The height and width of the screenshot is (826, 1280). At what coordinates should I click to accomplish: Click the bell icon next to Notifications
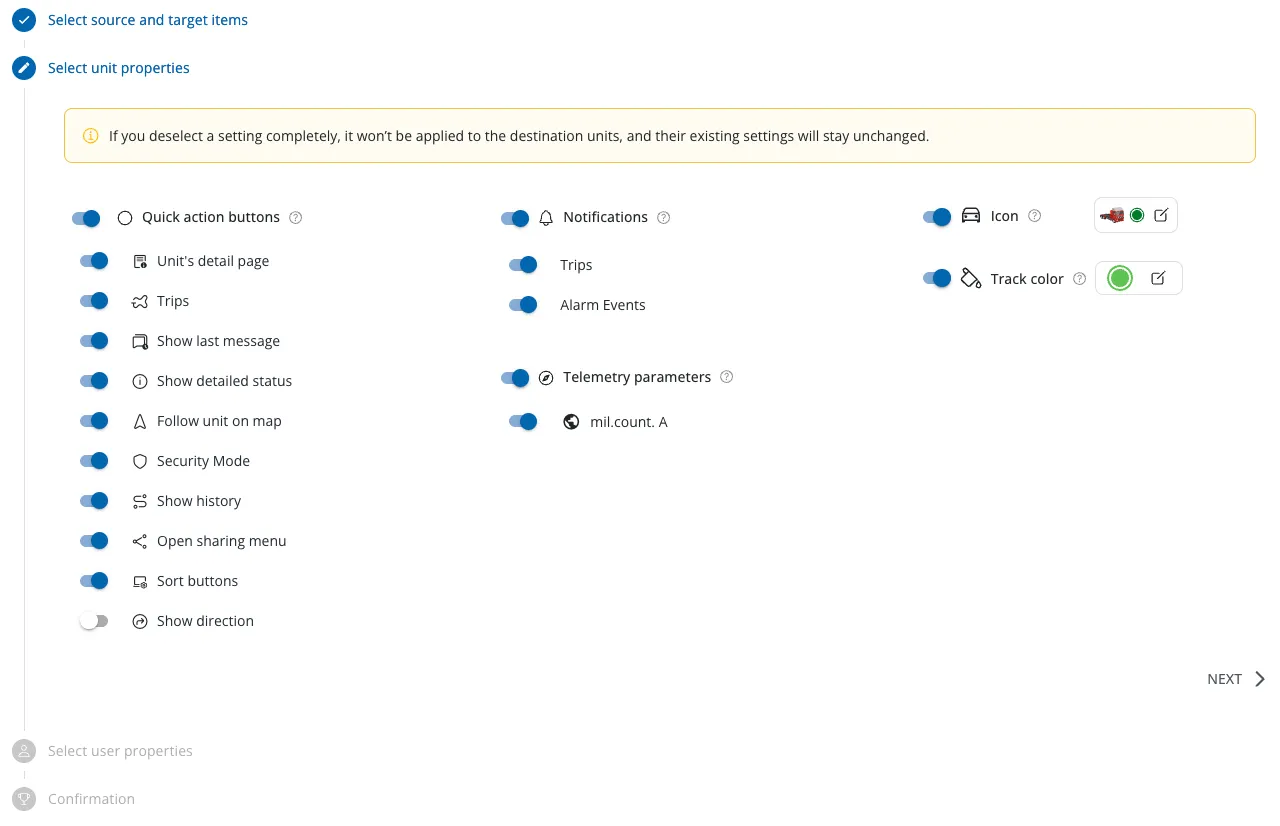[x=546, y=218]
